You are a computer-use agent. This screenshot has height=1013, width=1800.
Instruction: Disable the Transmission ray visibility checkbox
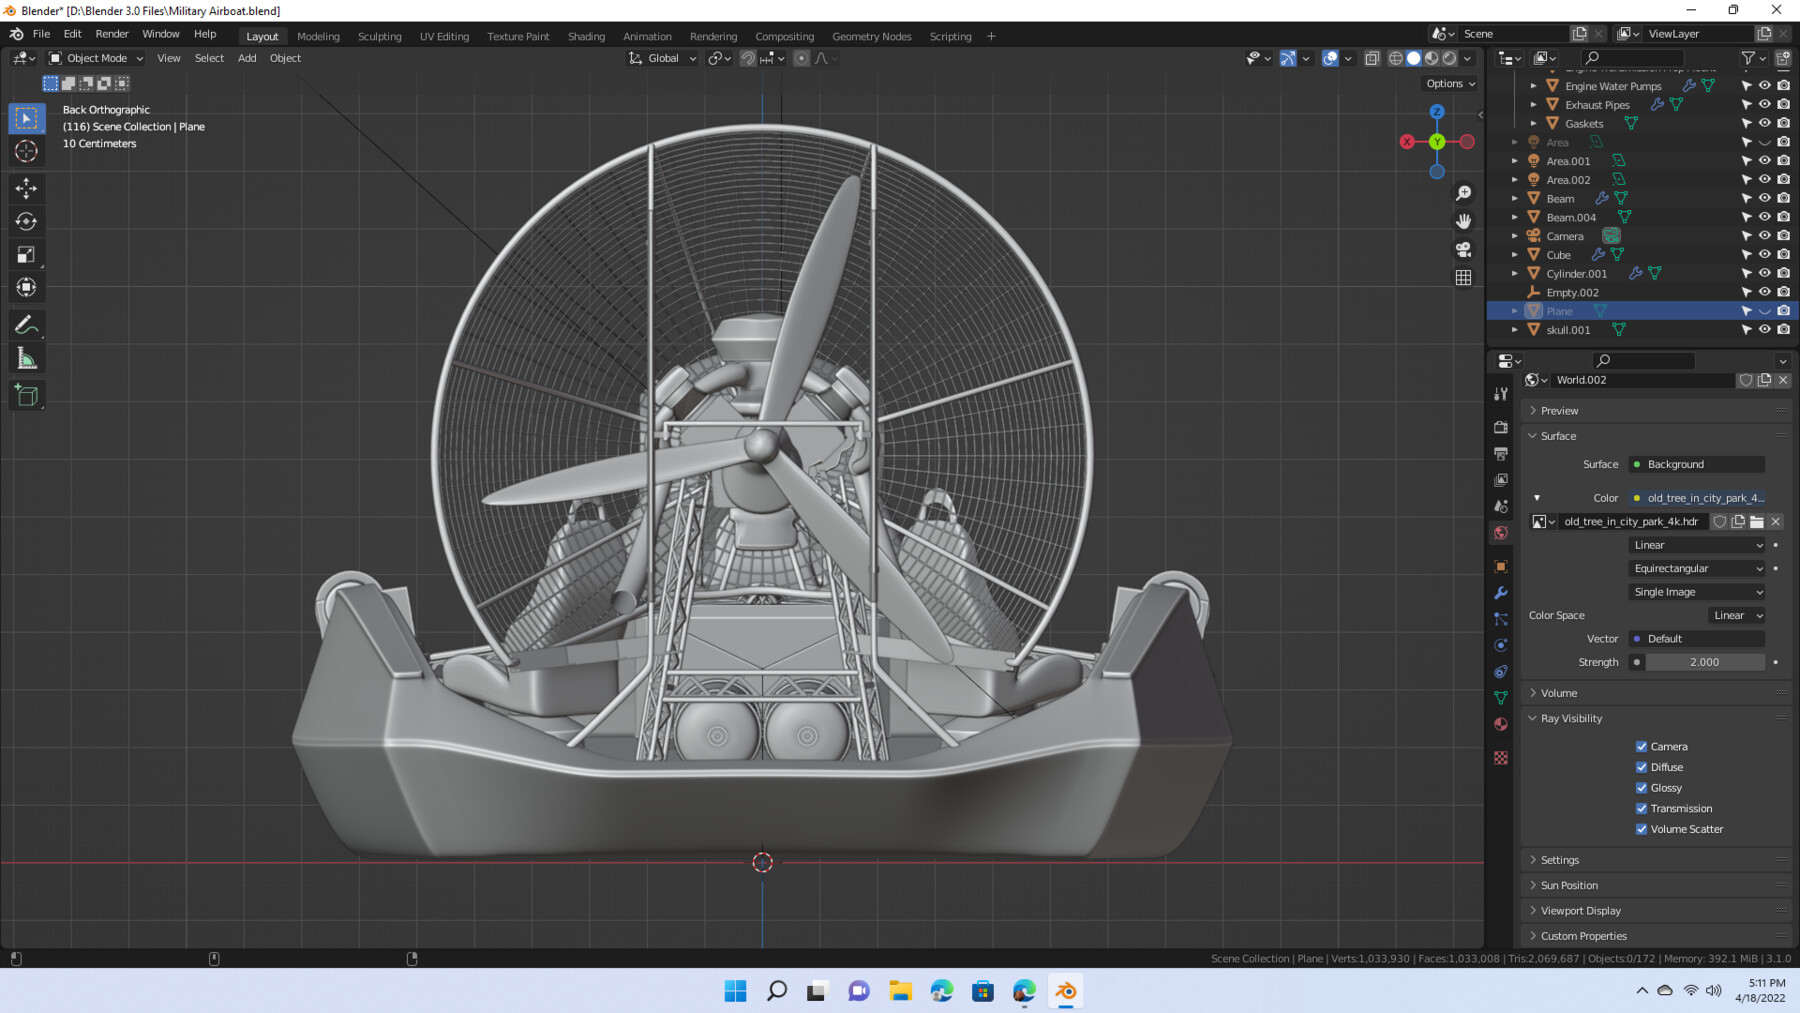point(1641,808)
